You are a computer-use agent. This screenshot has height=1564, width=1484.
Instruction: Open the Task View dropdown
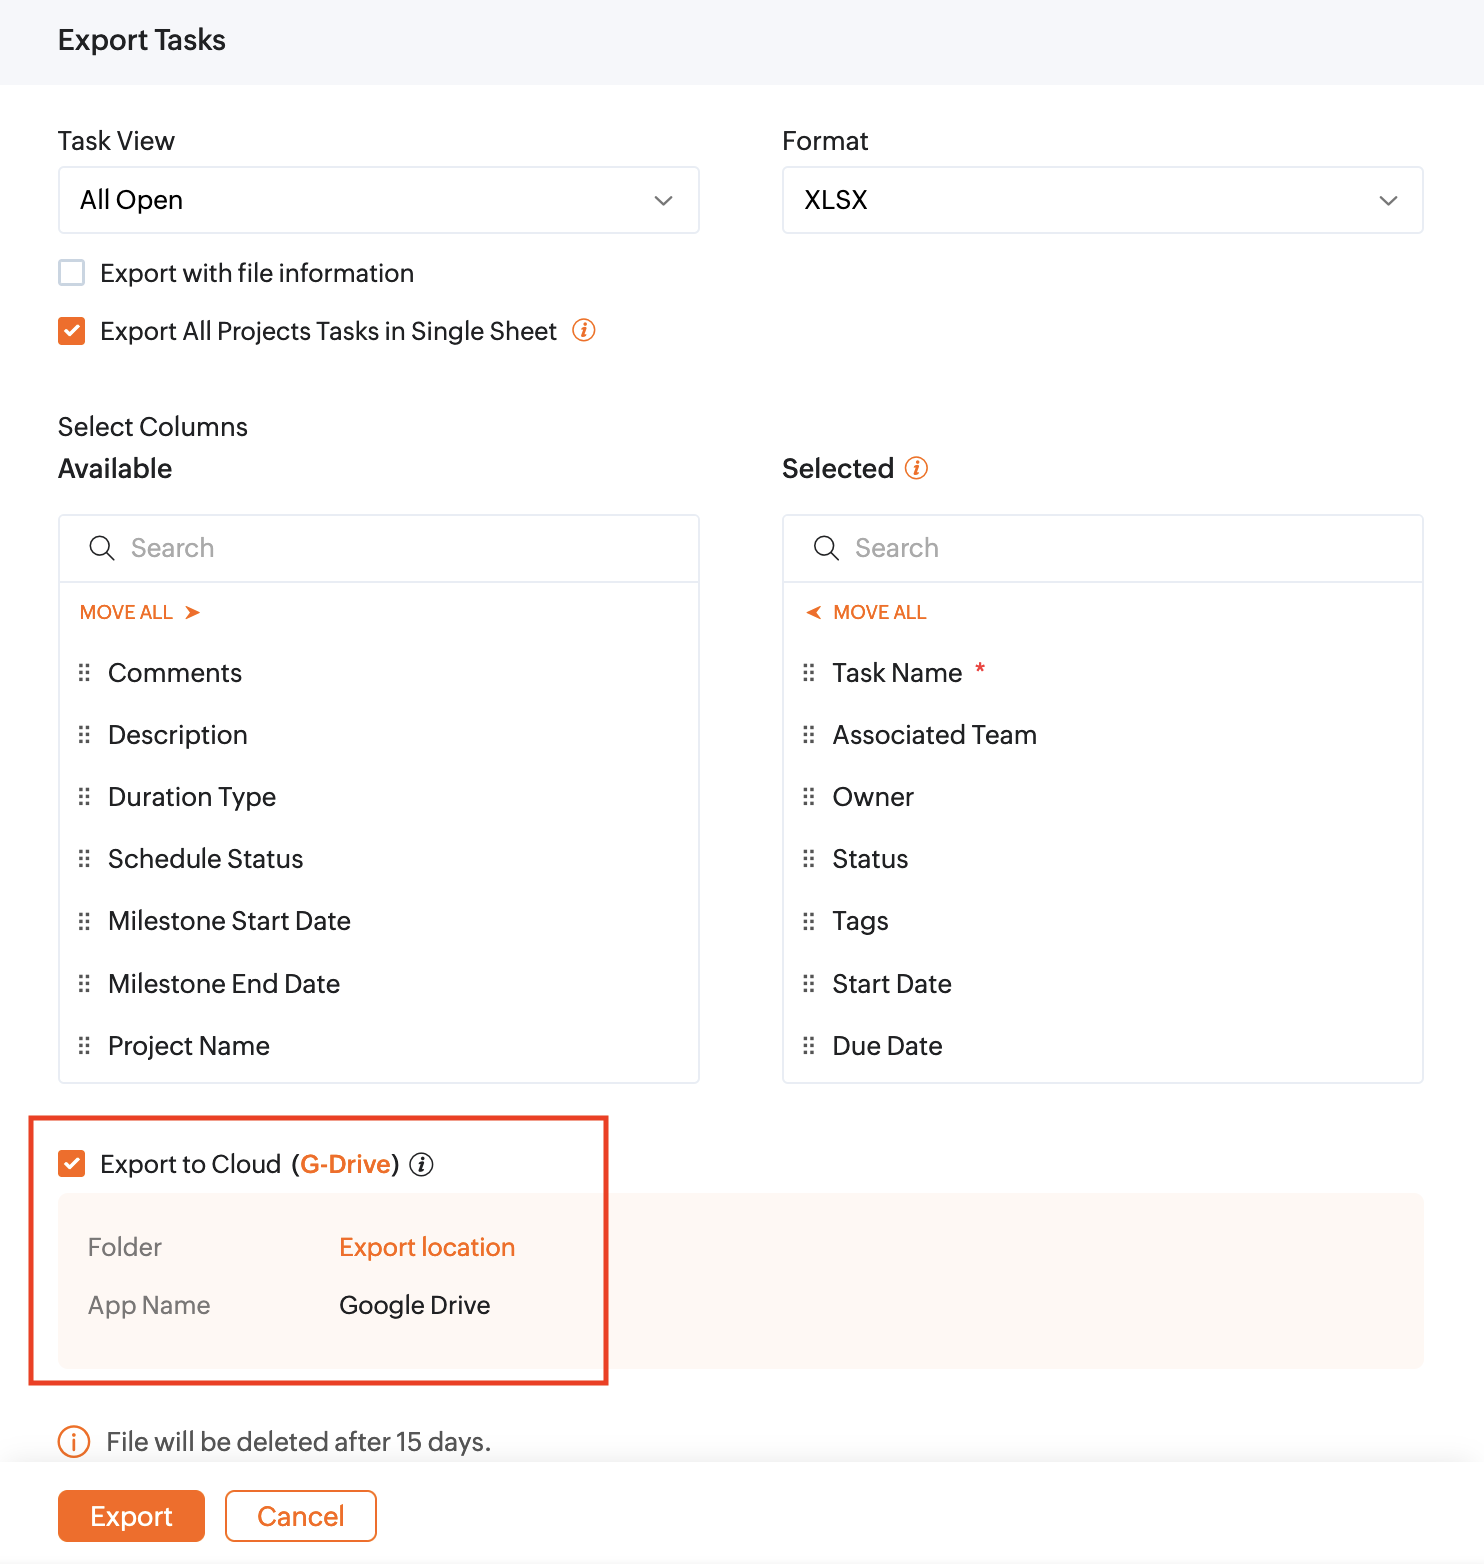pos(378,200)
